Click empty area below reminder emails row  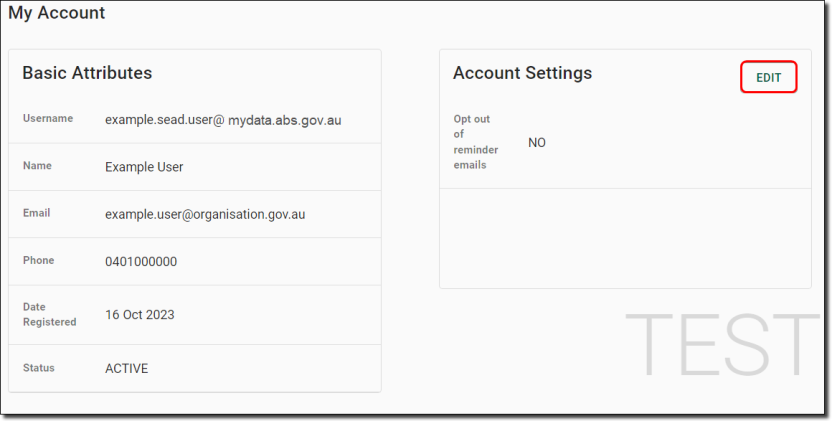[x=625, y=238]
